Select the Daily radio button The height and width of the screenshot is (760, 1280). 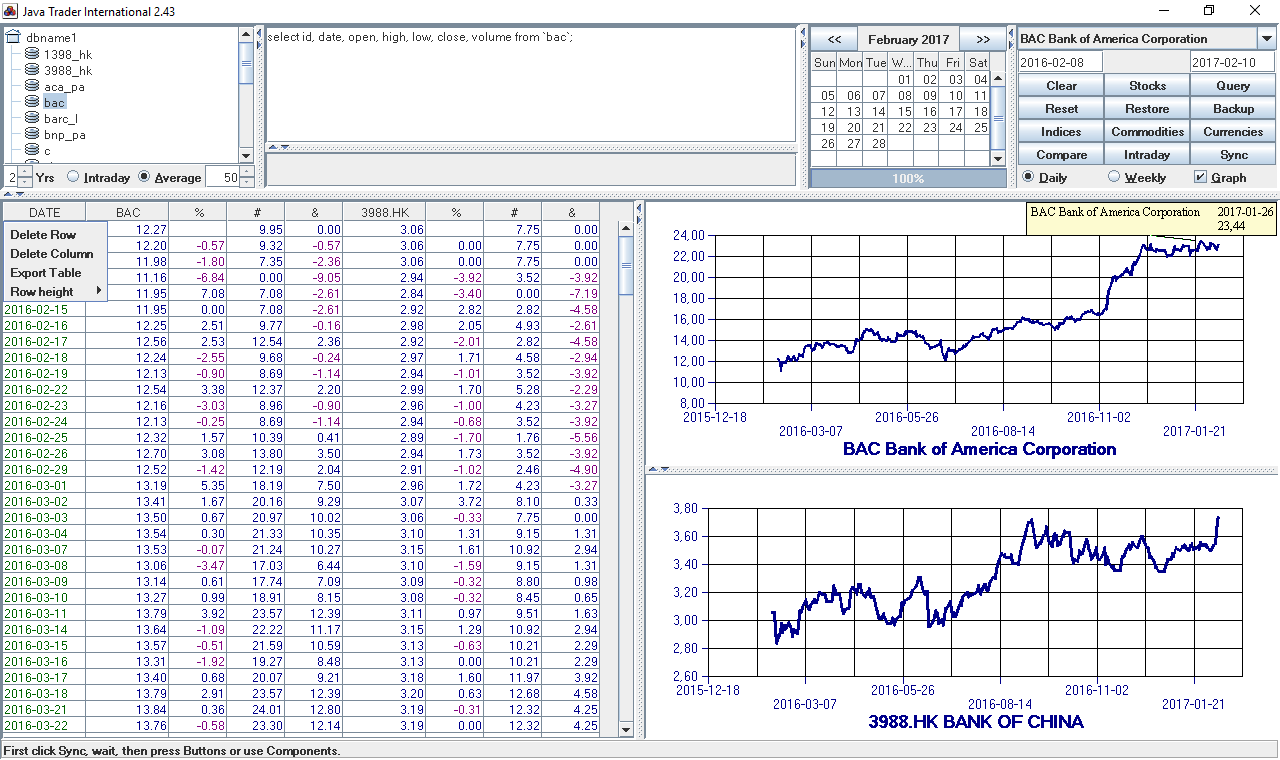(x=1028, y=177)
